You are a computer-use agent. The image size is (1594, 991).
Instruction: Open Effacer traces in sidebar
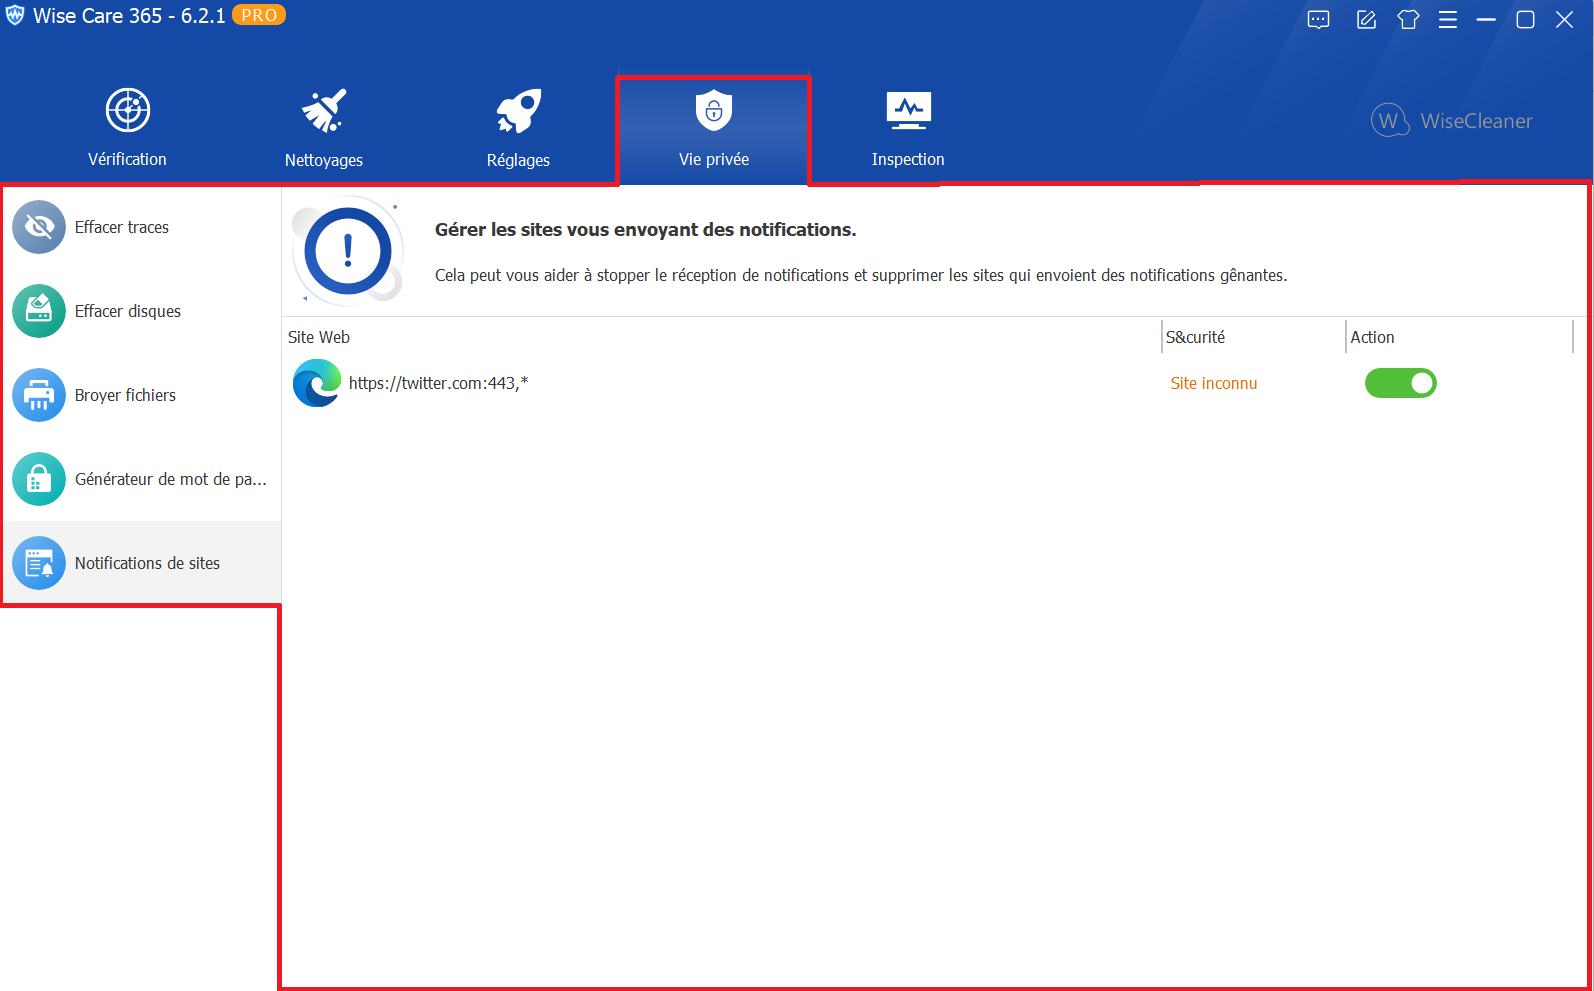[x=142, y=227]
